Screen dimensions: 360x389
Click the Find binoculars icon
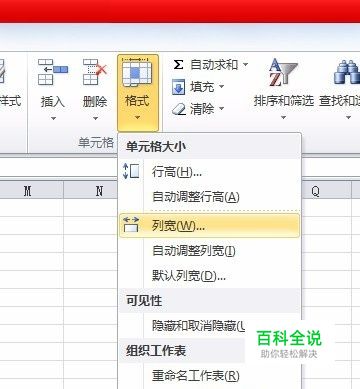click(x=347, y=71)
